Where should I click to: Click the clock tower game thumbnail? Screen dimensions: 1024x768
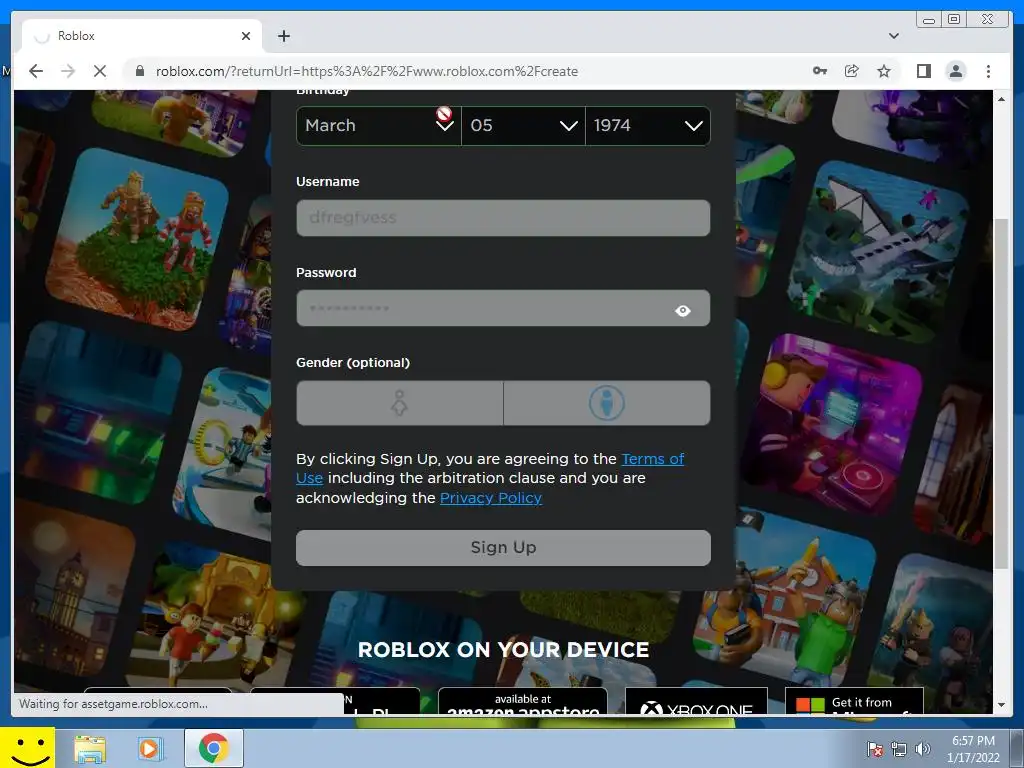[73, 588]
